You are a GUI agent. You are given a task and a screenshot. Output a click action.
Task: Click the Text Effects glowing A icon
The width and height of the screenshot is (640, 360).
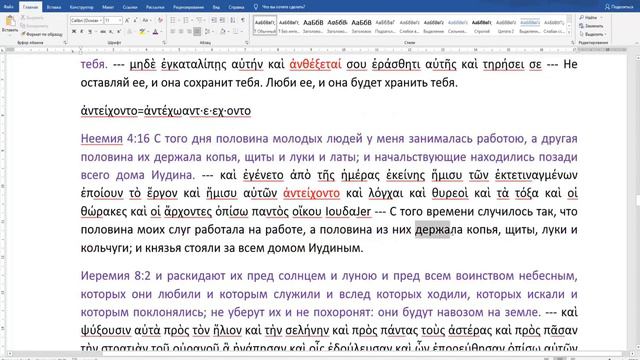tap(130, 31)
